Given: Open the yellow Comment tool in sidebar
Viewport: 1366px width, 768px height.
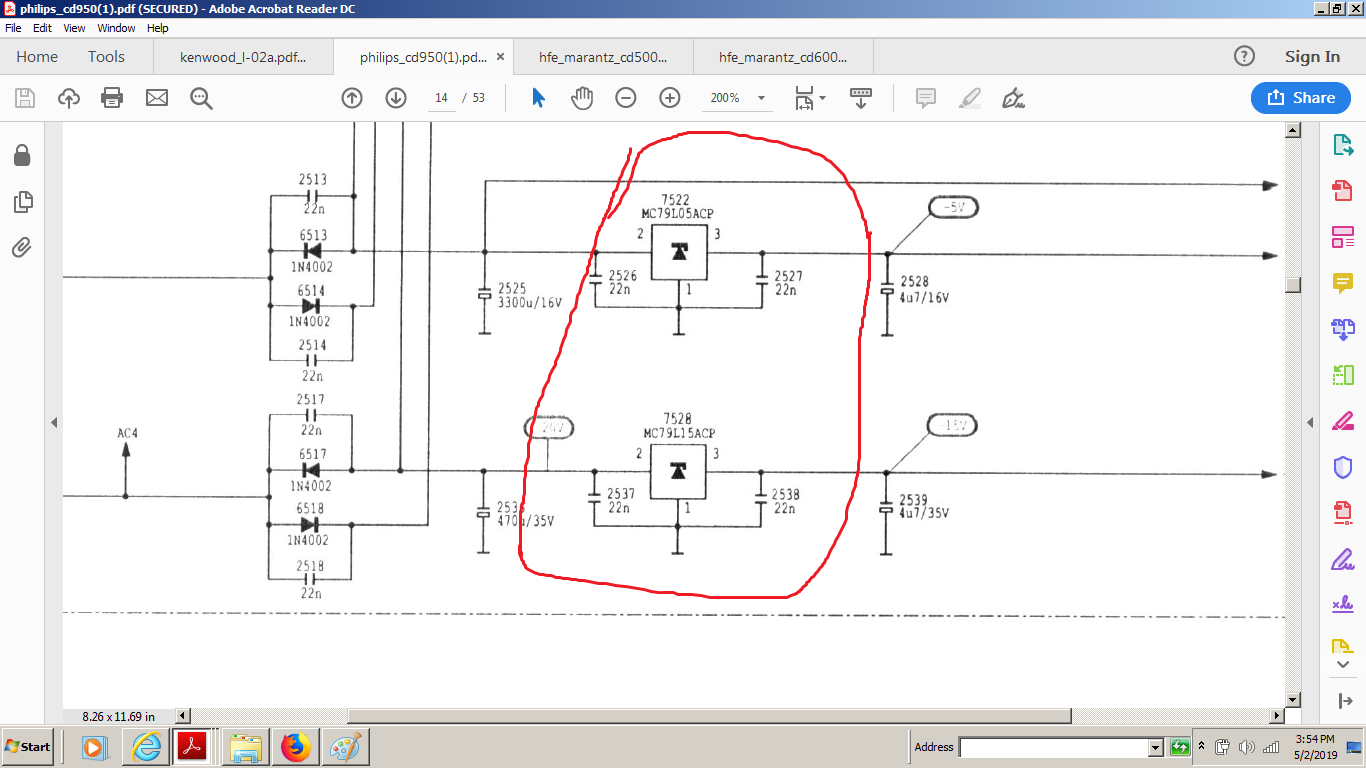Looking at the screenshot, I should [x=1343, y=283].
